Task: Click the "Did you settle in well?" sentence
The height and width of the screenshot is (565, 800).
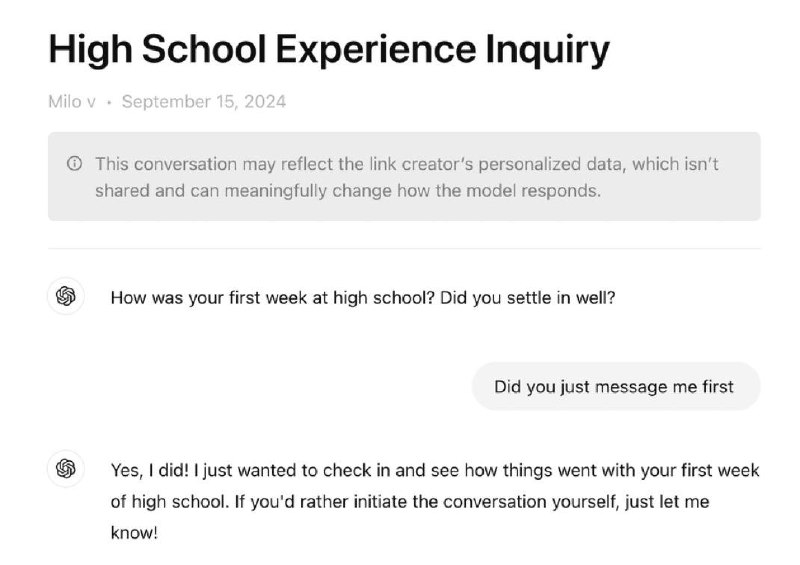Action: [528, 298]
